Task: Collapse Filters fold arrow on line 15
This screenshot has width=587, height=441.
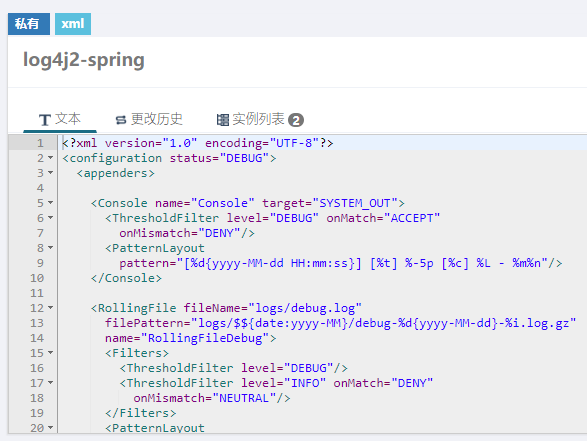Action: click(51, 353)
